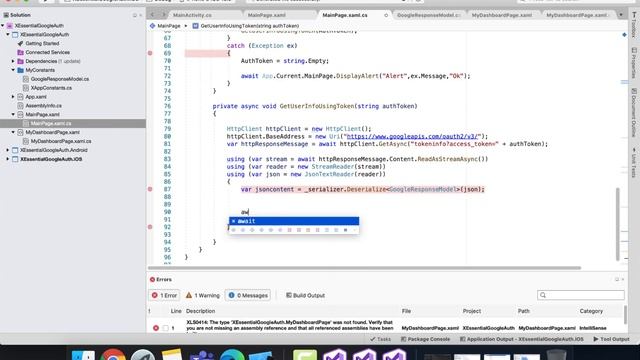This screenshot has height=360, width=640.
Task: Open the MainPage class breadcrumb dropdown
Action: 165,26
